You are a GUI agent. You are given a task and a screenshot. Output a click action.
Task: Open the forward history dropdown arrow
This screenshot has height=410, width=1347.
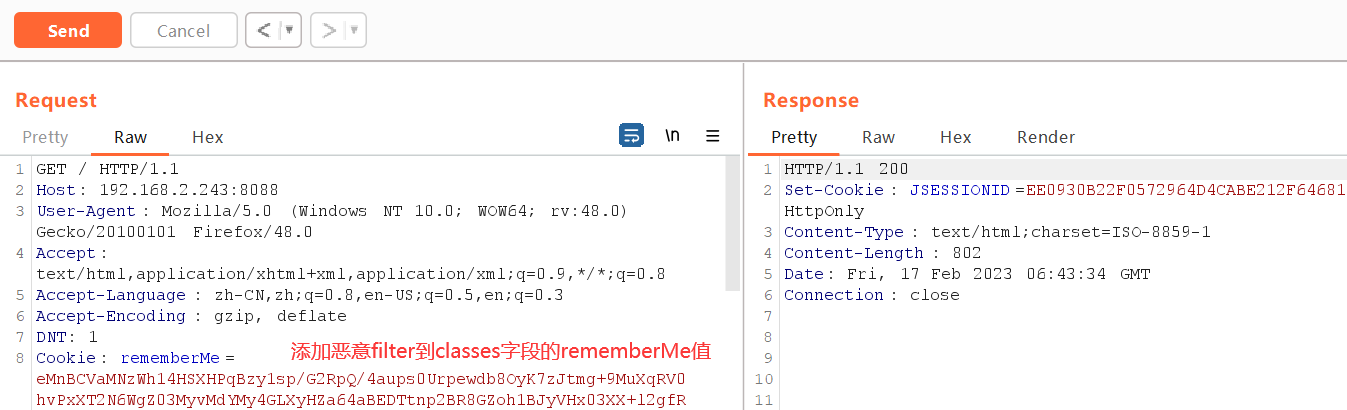(x=354, y=31)
